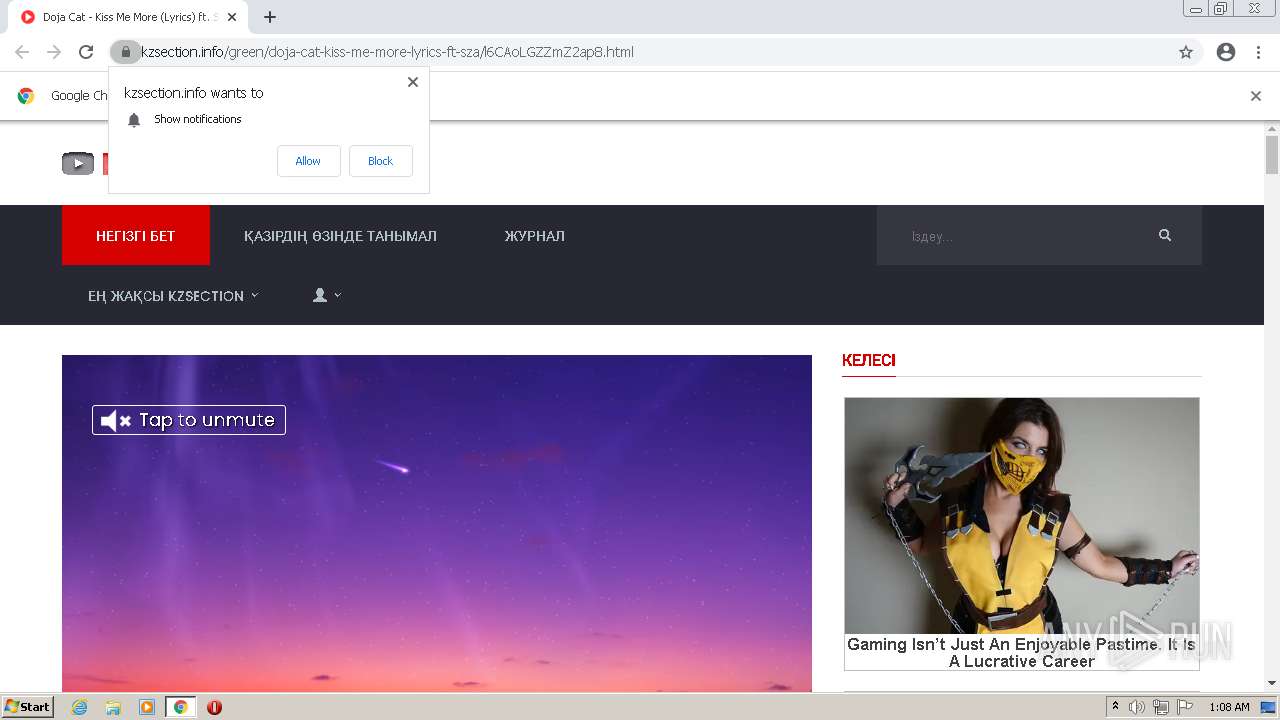Open the Windows Start menu
Screen dimensions: 1280x720
click(x=28, y=707)
